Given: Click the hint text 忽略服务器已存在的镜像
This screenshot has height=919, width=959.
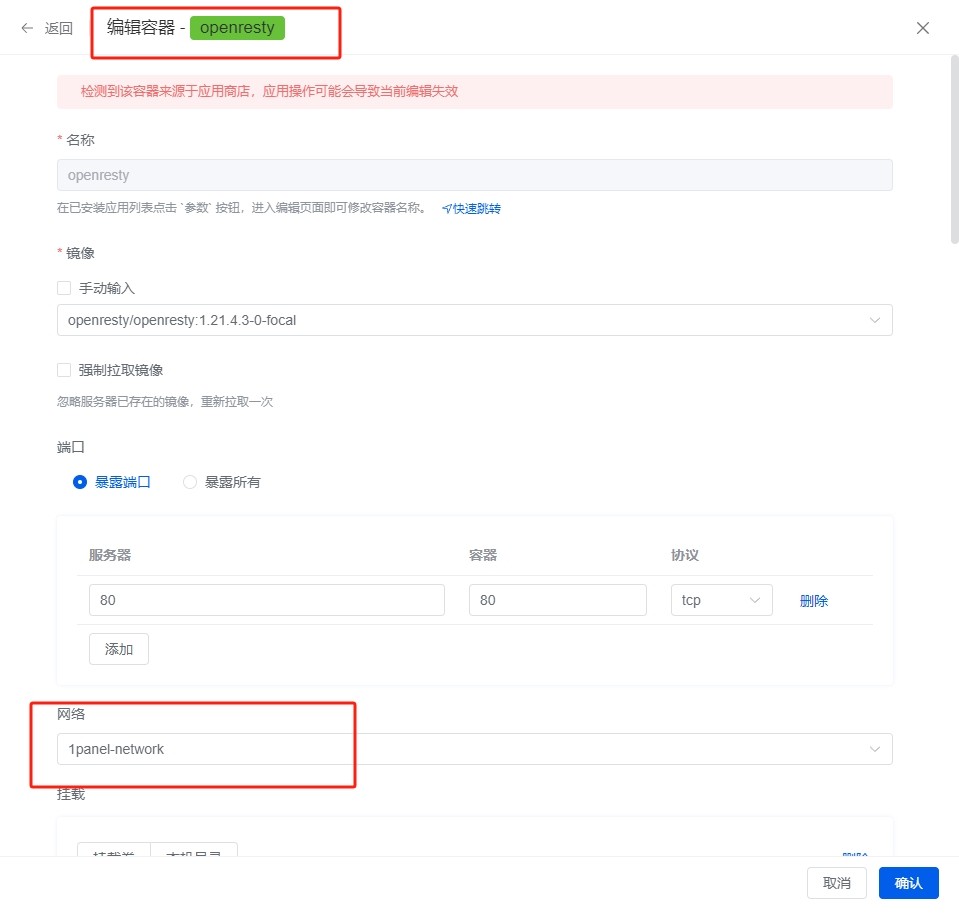Looking at the screenshot, I should 165,402.
